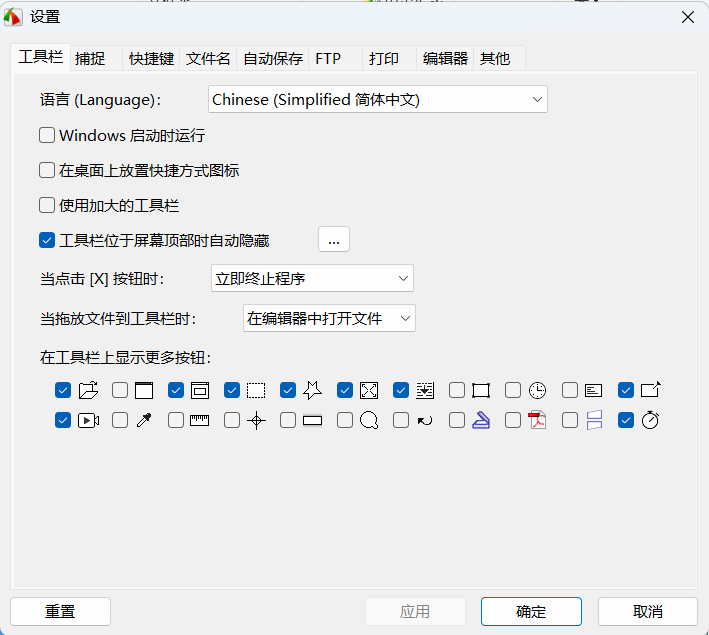Tick the box beside eyedropper icon
Viewport: 709px width, 635px height.
[x=120, y=421]
